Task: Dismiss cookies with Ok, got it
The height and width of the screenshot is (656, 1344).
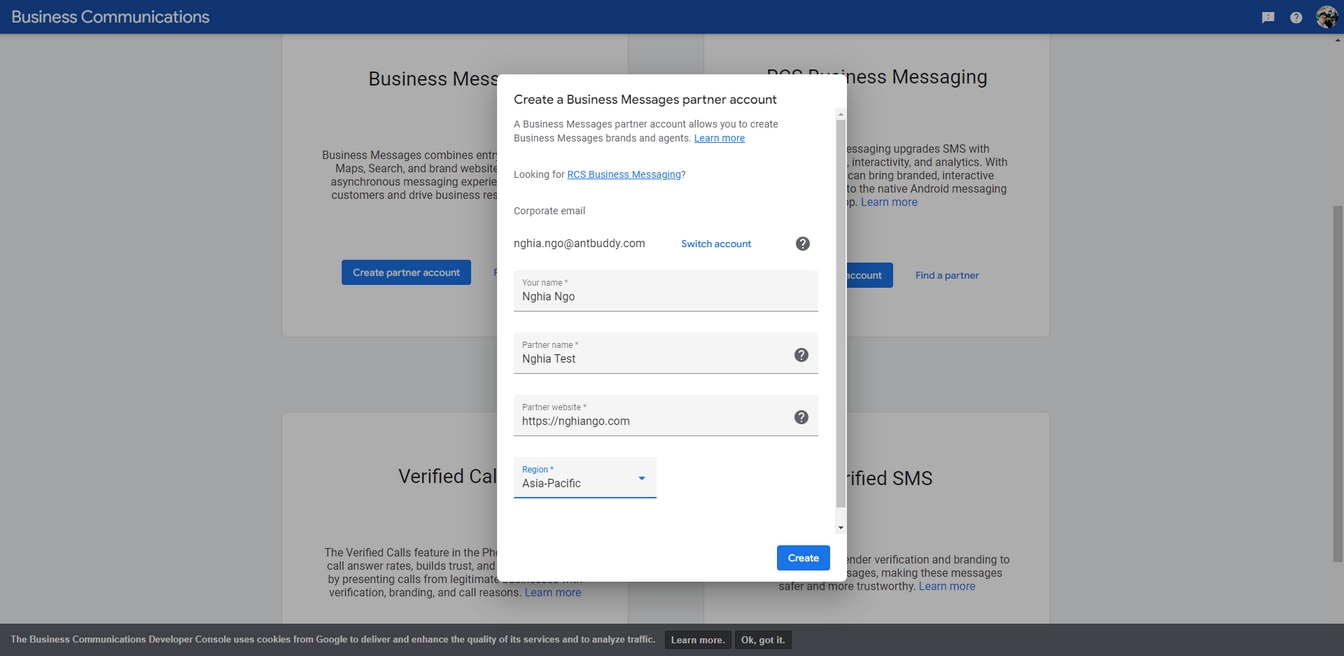Action: pos(763,640)
